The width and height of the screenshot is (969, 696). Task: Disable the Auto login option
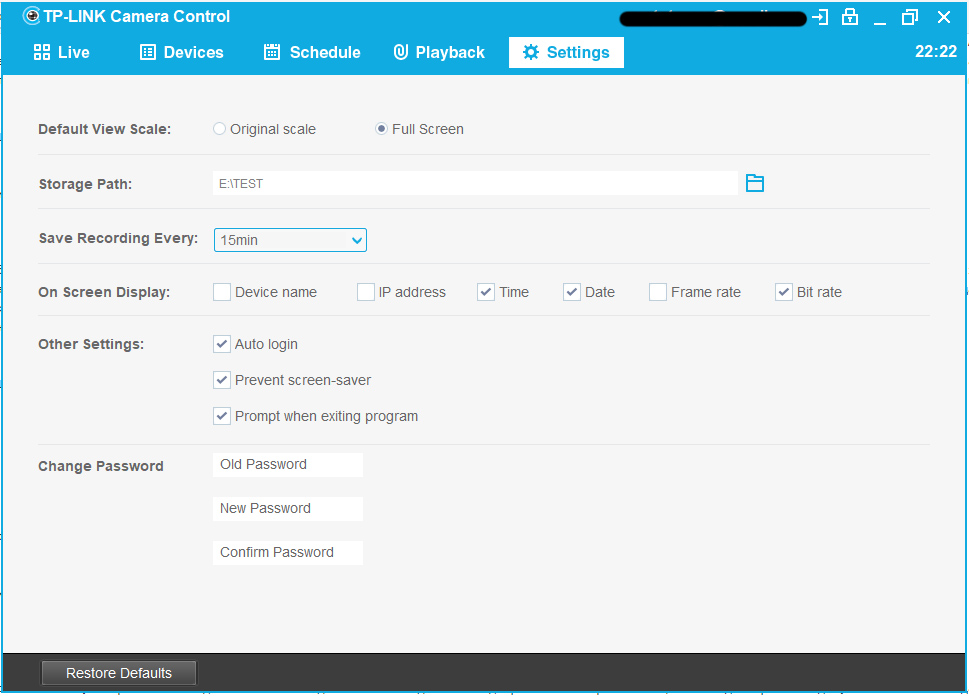click(222, 344)
